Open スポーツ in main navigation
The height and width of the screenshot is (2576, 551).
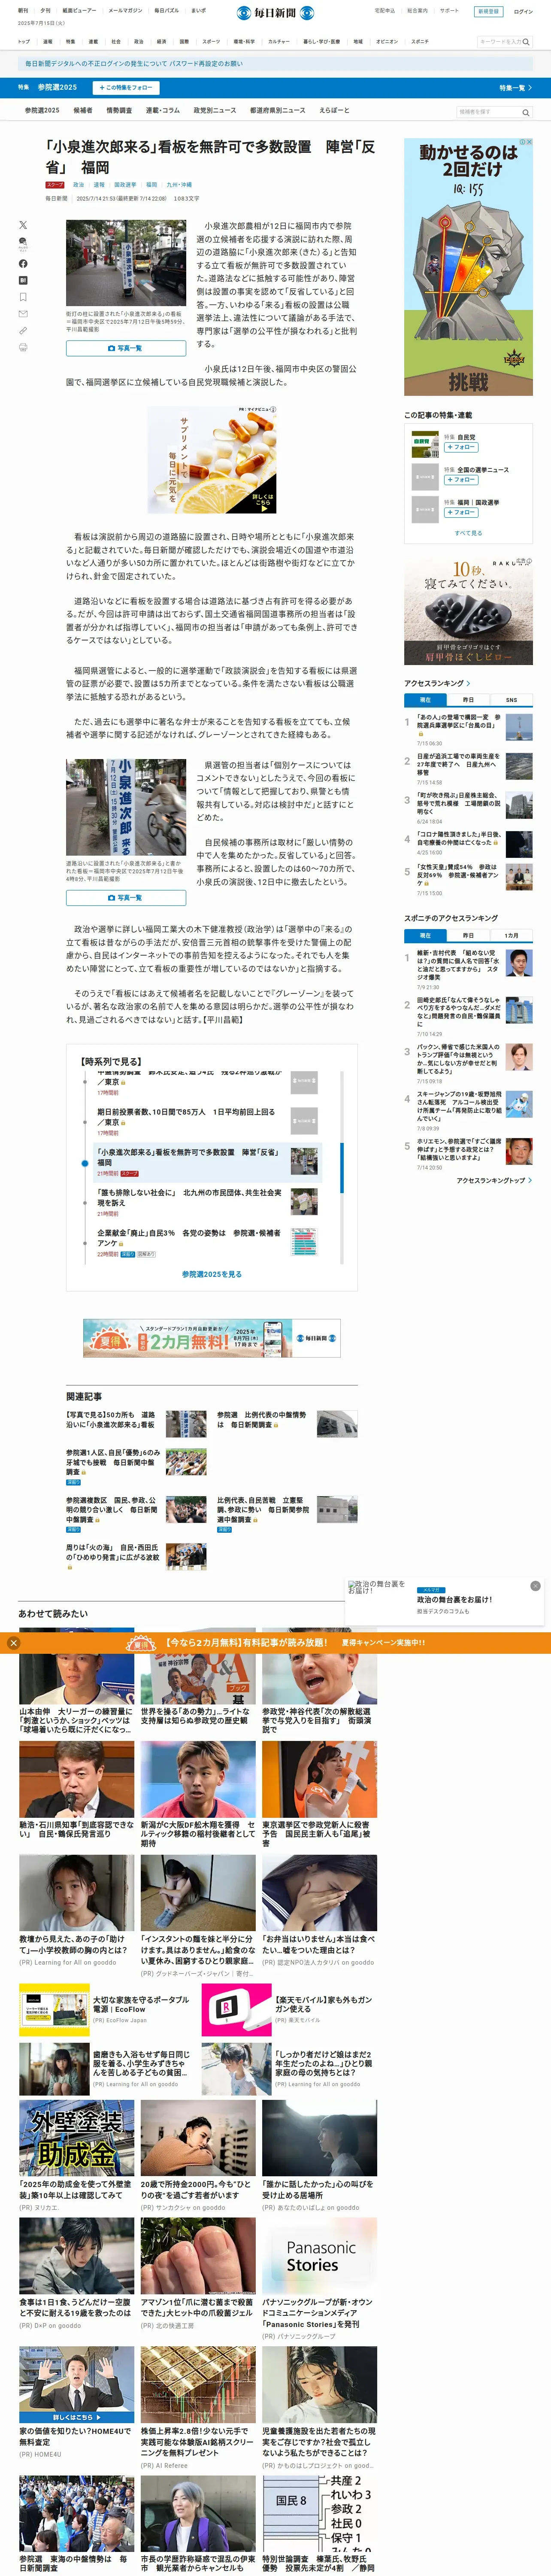click(211, 42)
